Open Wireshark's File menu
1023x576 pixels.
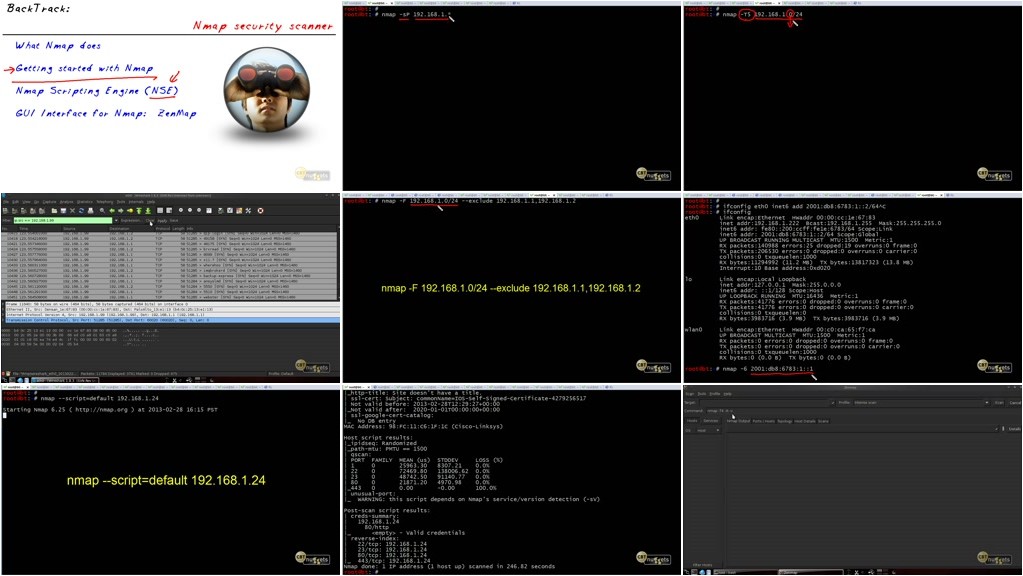[x=5, y=202]
